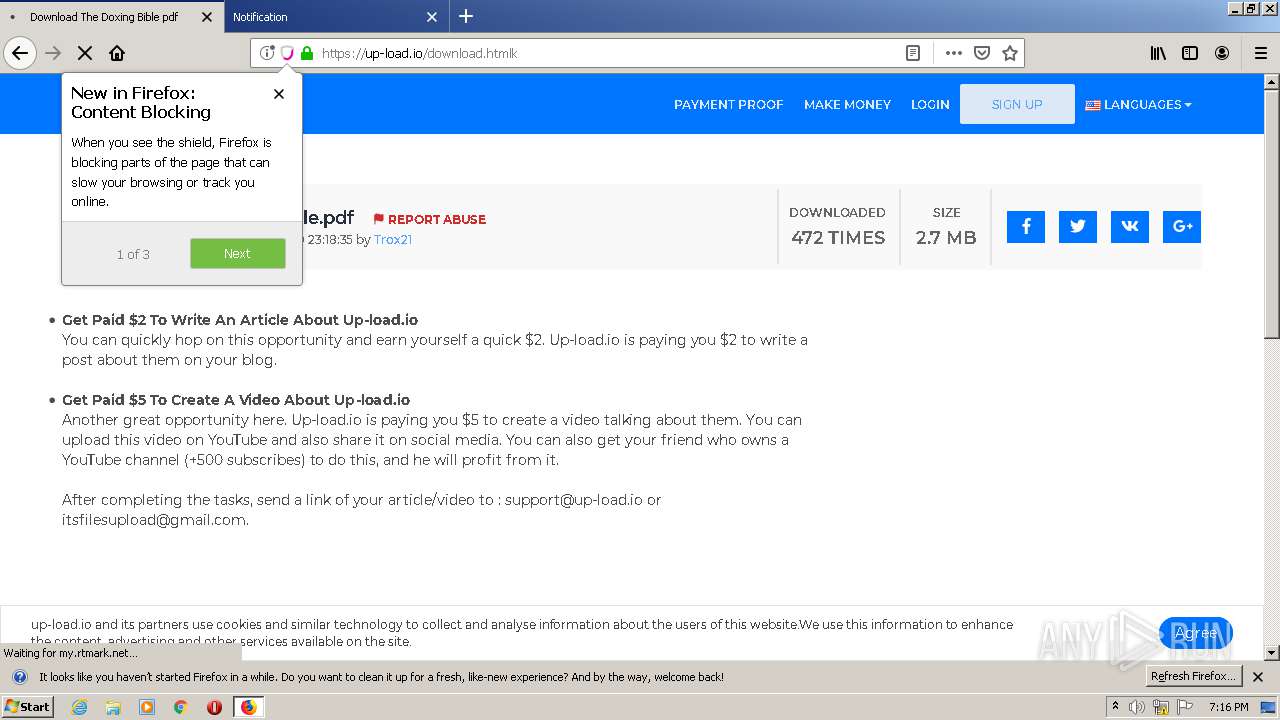Show hidden system tray icons arrow
This screenshot has width=1280, height=720.
coord(1116,706)
